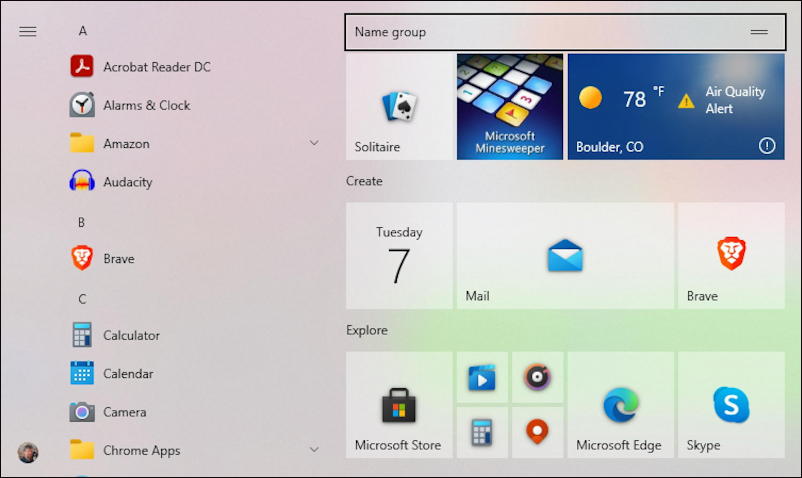The width and height of the screenshot is (802, 478).
Task: Click the Acrobat Reader DC icon
Action: 82,66
